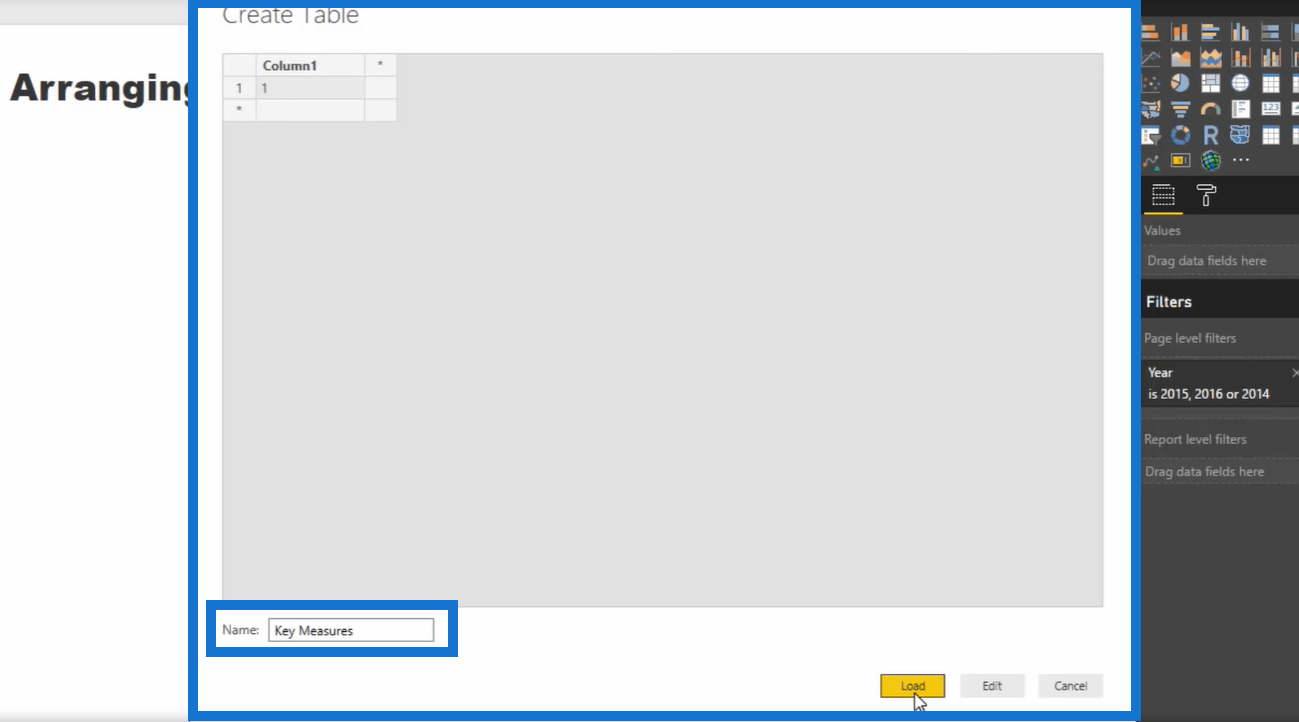Screen dimensions: 1299x722
Task: Select the R script visual
Action: tap(1211, 135)
